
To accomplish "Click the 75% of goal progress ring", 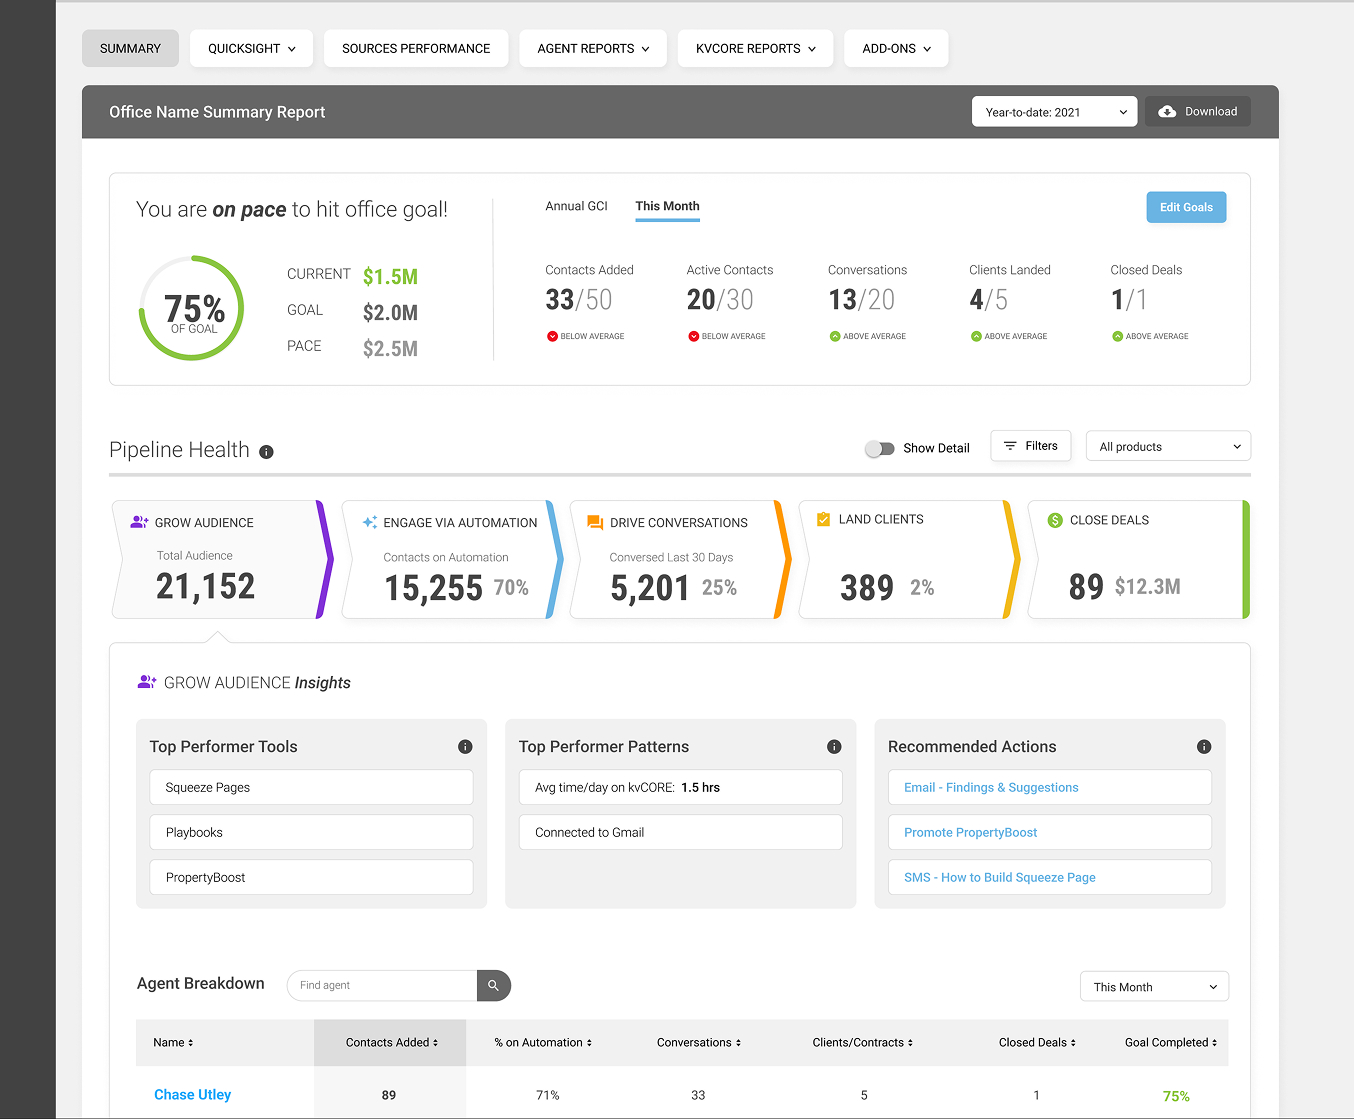I will (192, 308).
